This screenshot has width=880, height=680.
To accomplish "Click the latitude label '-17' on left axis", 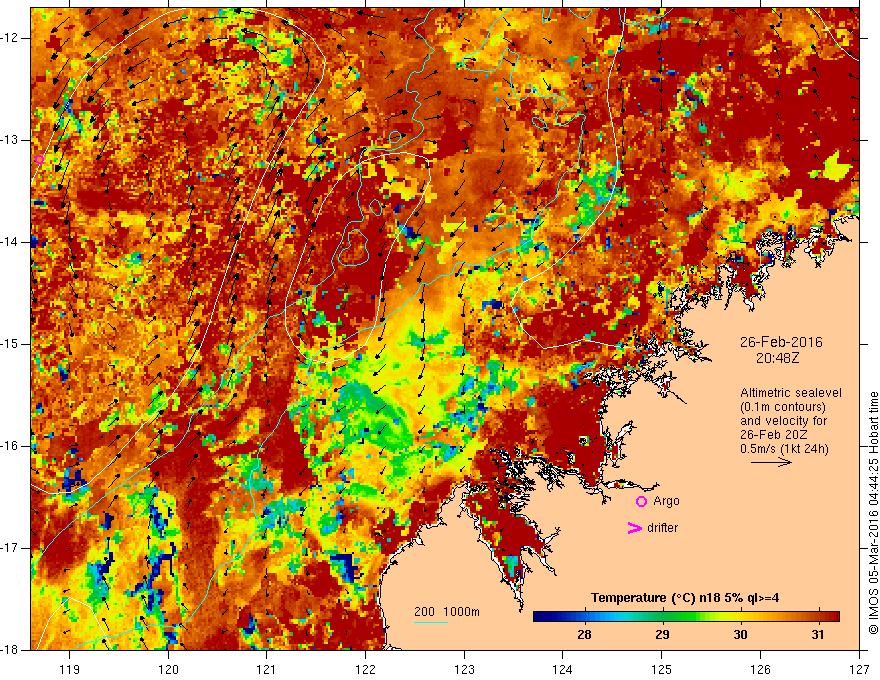I will (x=10, y=548).
